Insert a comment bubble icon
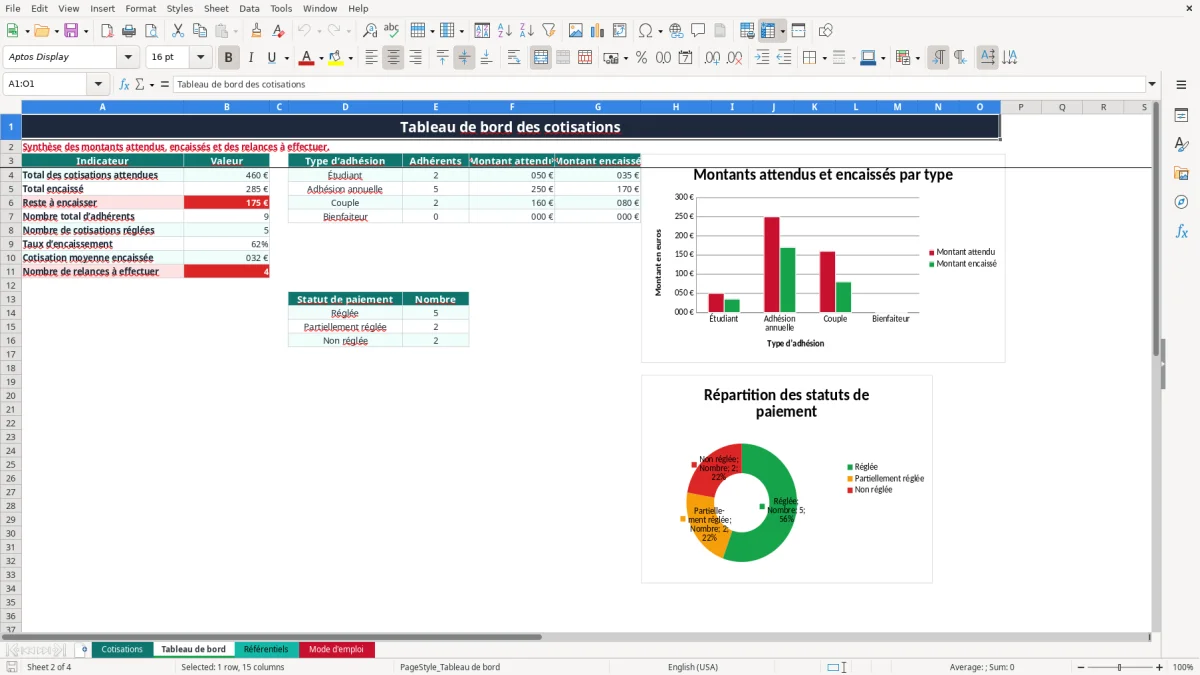The width and height of the screenshot is (1200, 675). 698,31
